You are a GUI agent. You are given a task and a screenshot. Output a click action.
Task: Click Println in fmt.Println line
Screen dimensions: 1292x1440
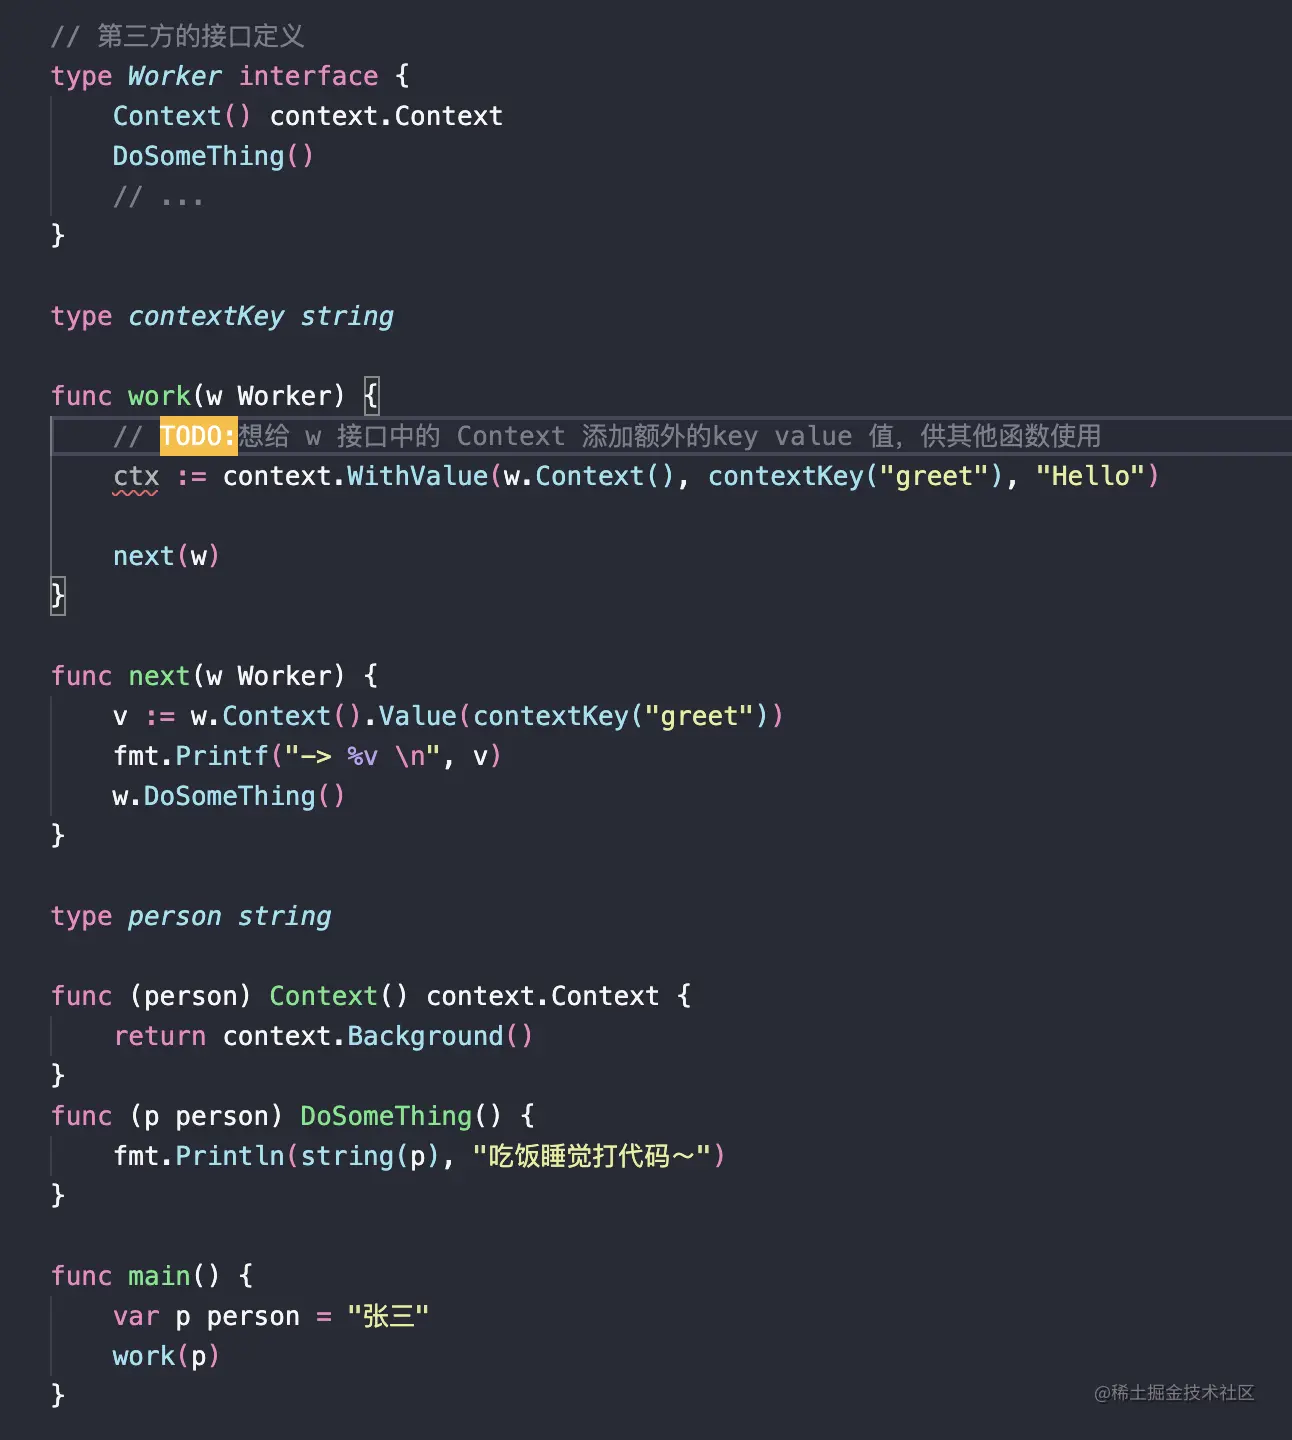230,1156
